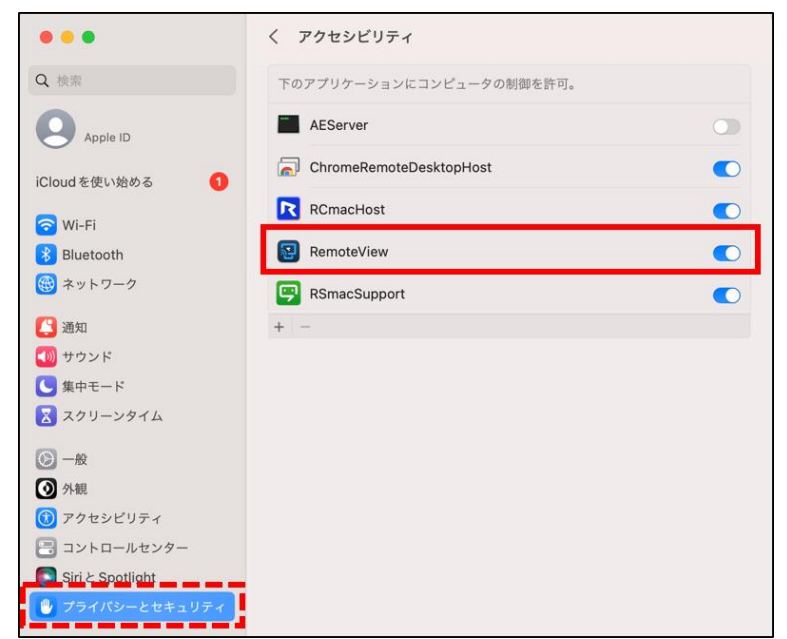This screenshot has width=787, height=639.
Task: Click the サウンド sidebar label
Action: click(87, 356)
